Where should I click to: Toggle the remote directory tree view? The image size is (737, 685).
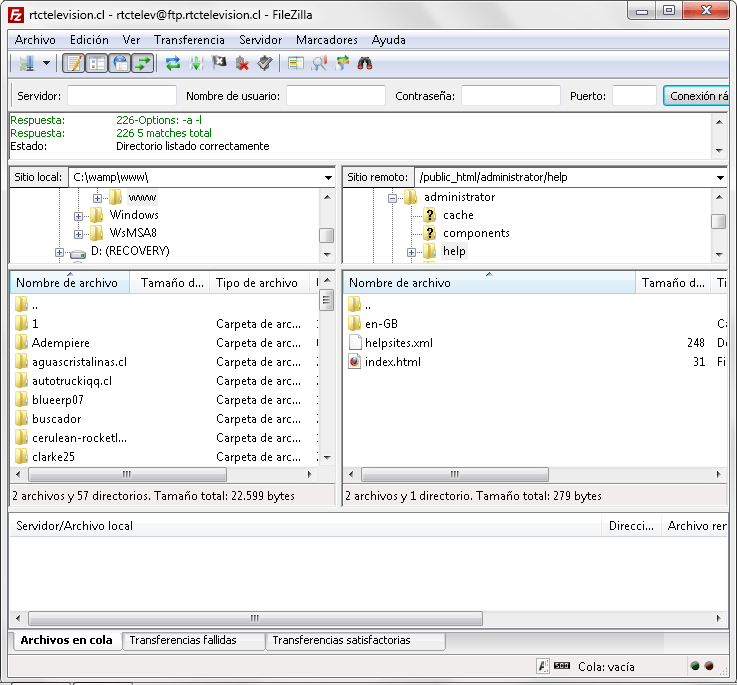pyautogui.click(x=120, y=63)
